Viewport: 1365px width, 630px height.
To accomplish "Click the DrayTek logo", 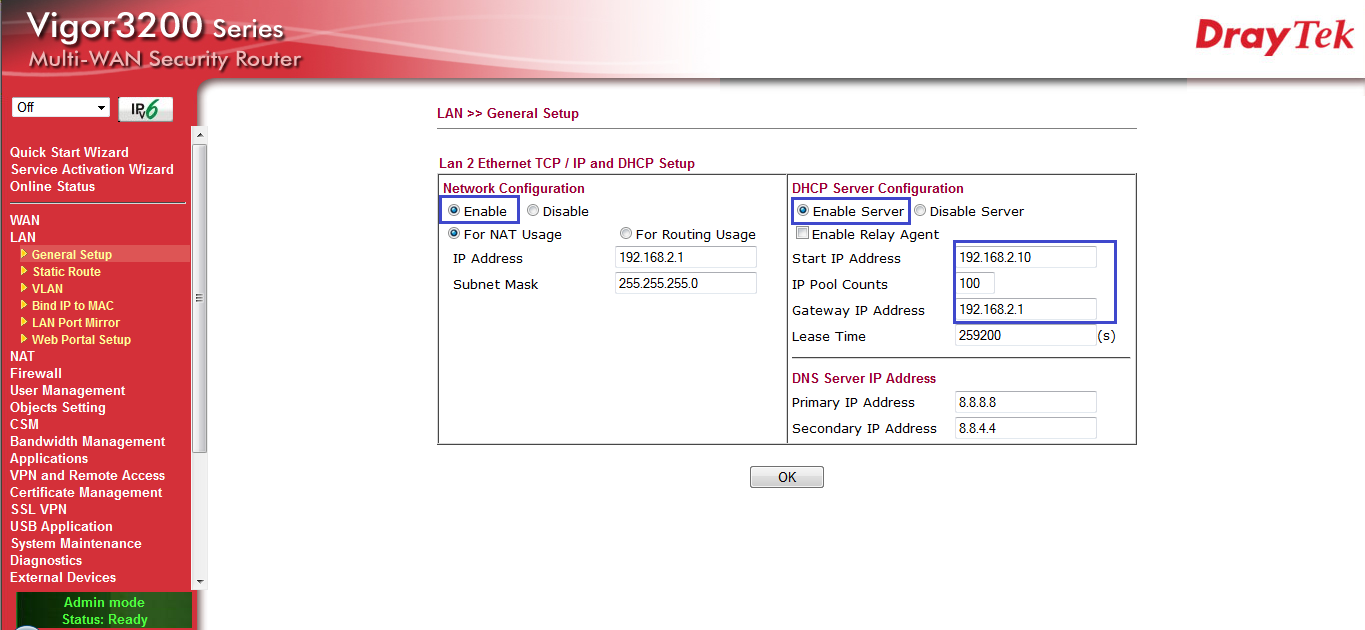I will [1274, 37].
